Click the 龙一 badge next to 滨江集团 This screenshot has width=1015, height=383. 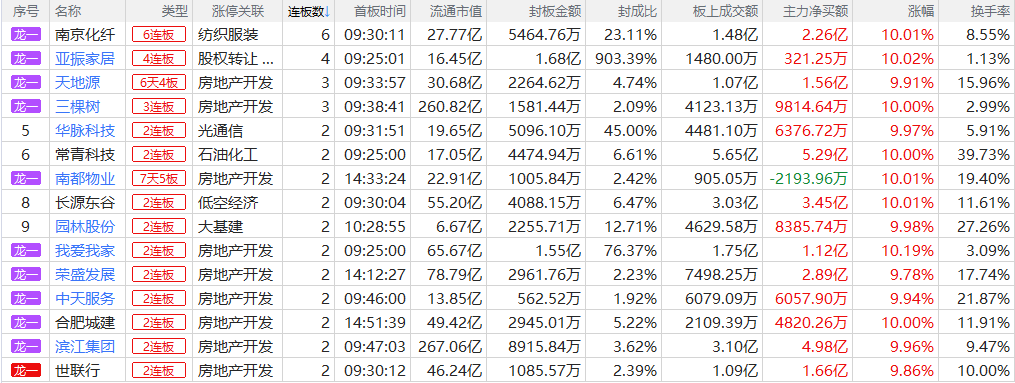click(26, 347)
